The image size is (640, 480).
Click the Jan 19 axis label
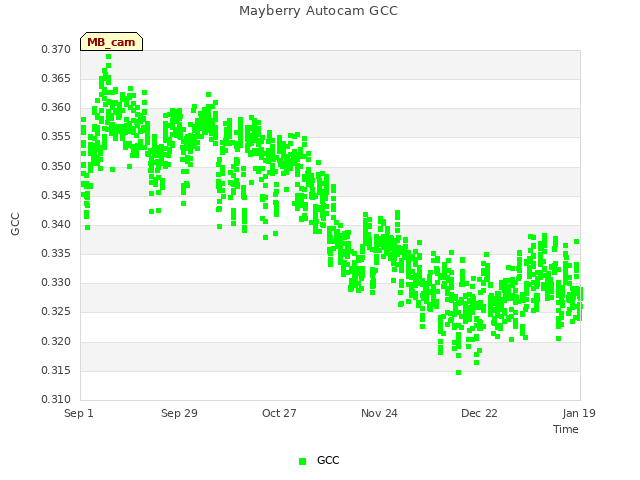pyautogui.click(x=579, y=413)
